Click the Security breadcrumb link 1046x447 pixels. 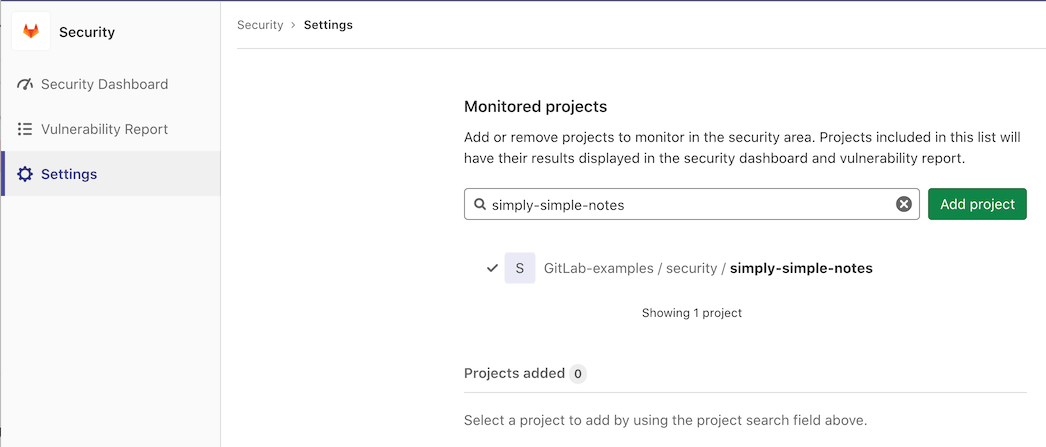click(260, 25)
